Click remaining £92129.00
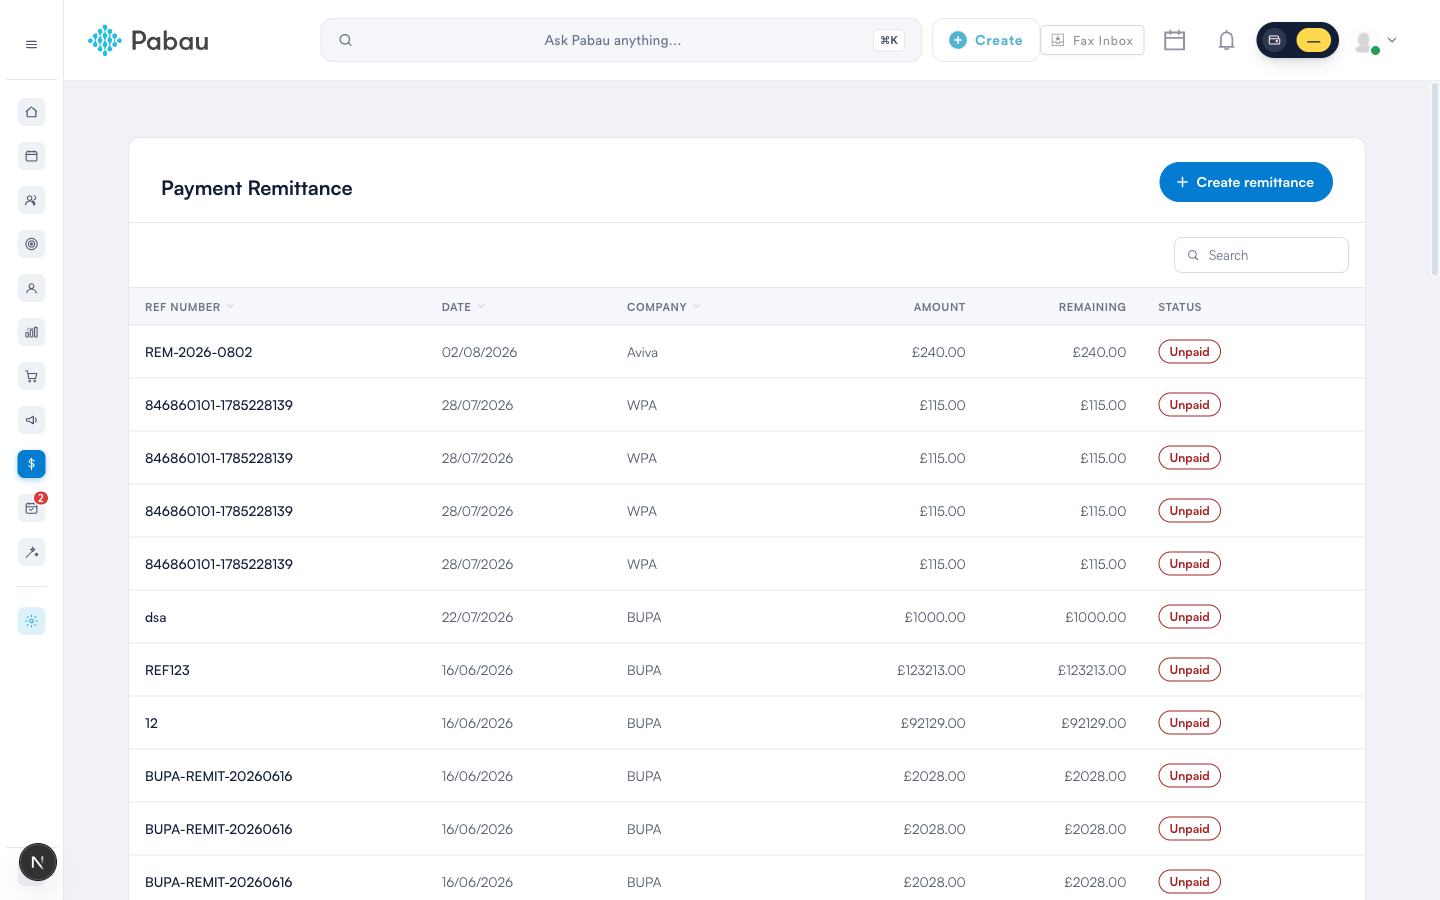Screen dimensions: 1440x900 1094,723
